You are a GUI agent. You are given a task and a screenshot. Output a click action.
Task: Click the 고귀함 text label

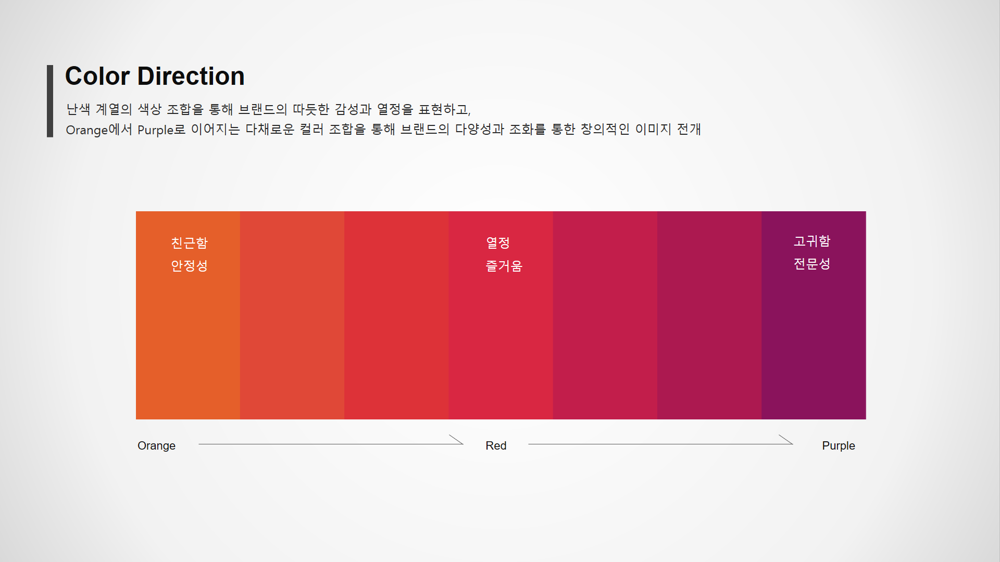coord(812,241)
